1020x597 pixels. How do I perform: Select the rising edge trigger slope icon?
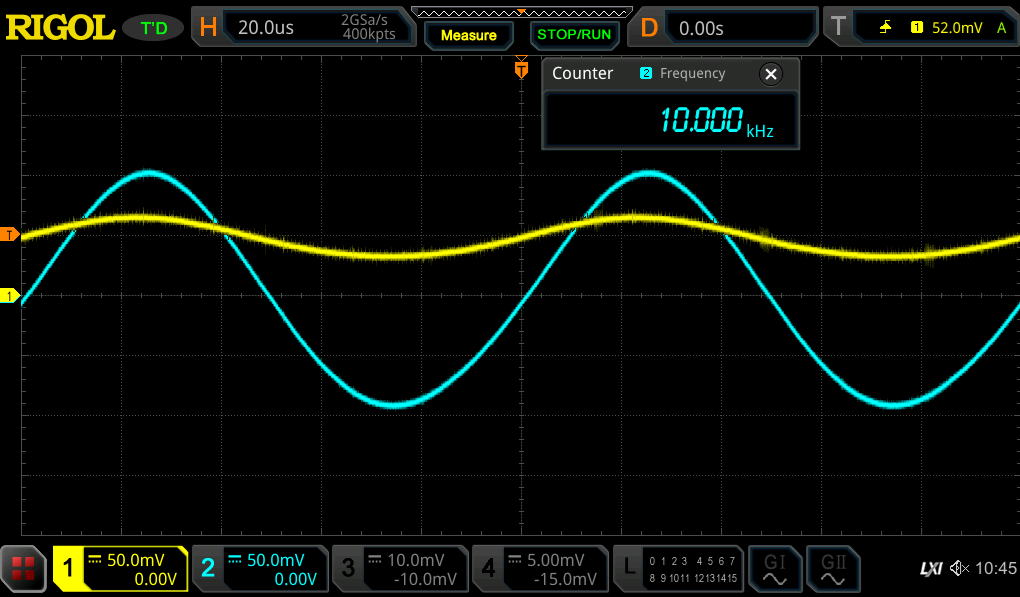click(x=885, y=27)
